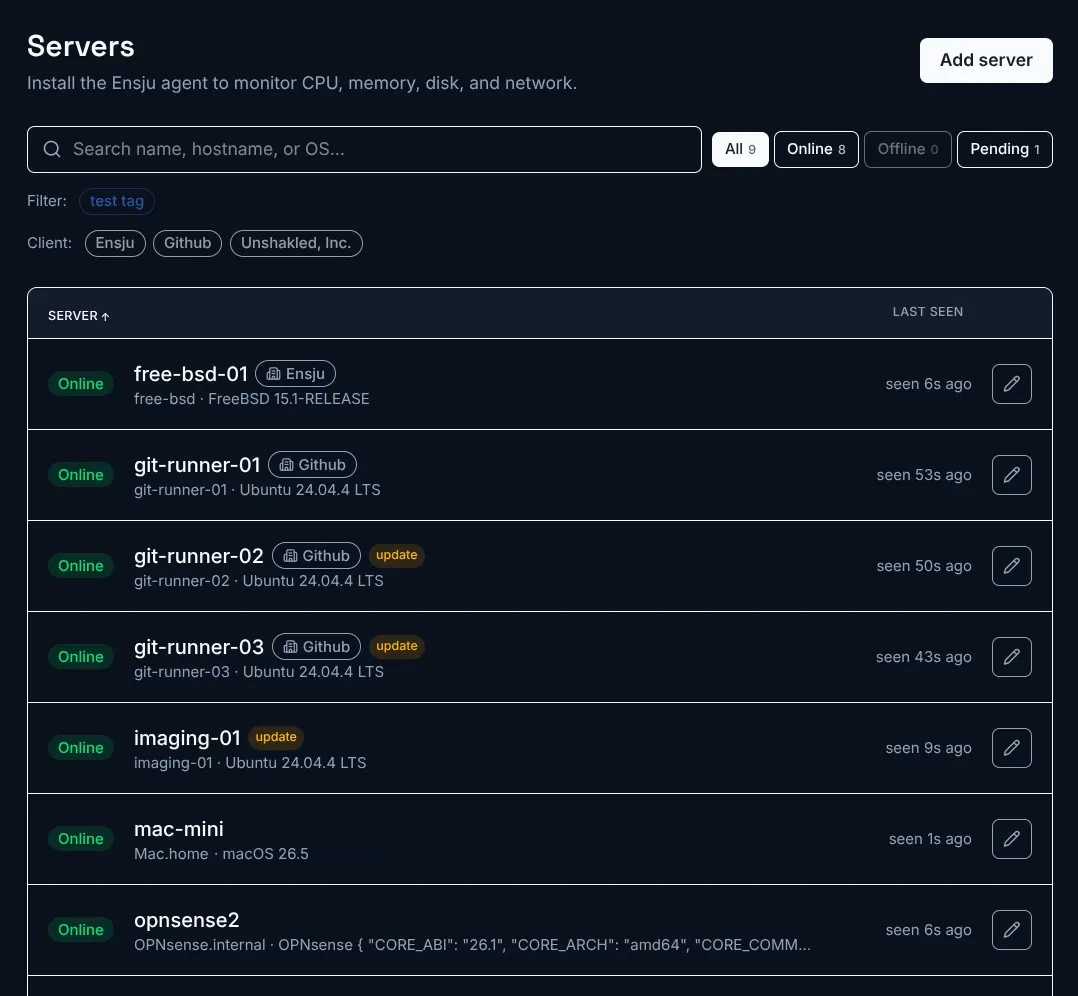Edit the git-runner-03 server
This screenshot has width=1078, height=996.
(1011, 657)
